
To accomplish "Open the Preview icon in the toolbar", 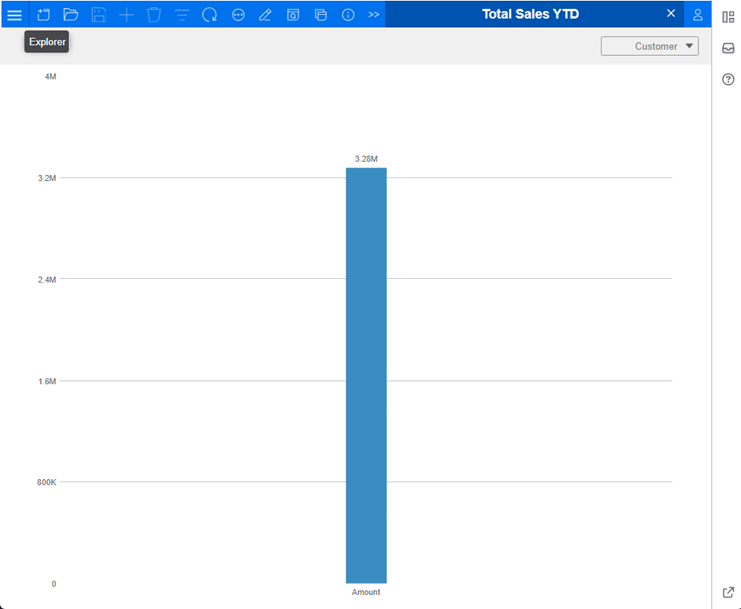I will (x=293, y=15).
